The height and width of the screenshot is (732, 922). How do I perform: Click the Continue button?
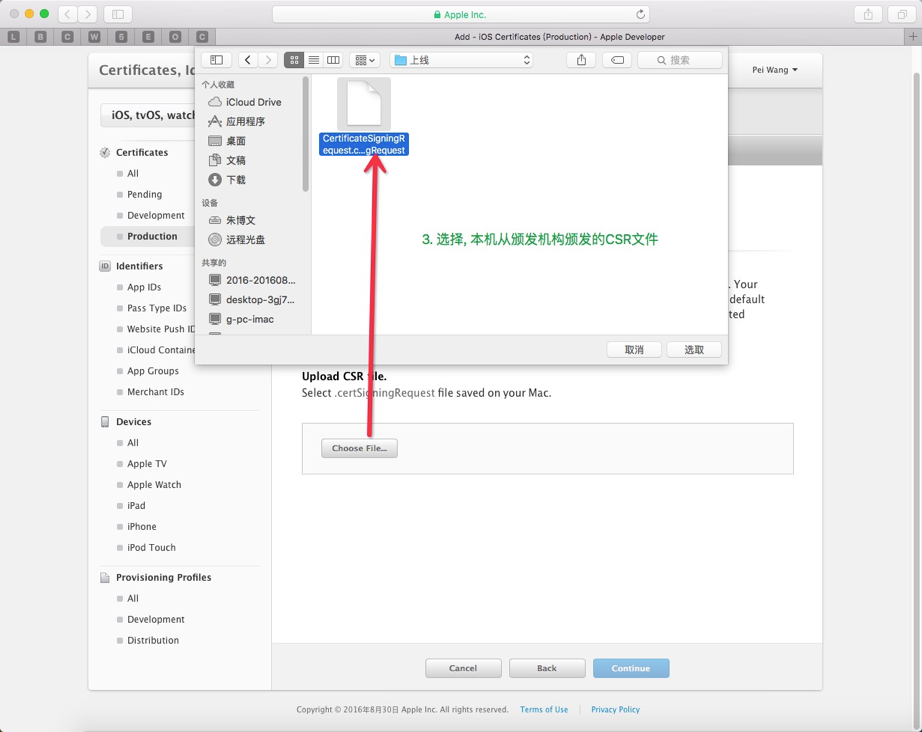631,669
